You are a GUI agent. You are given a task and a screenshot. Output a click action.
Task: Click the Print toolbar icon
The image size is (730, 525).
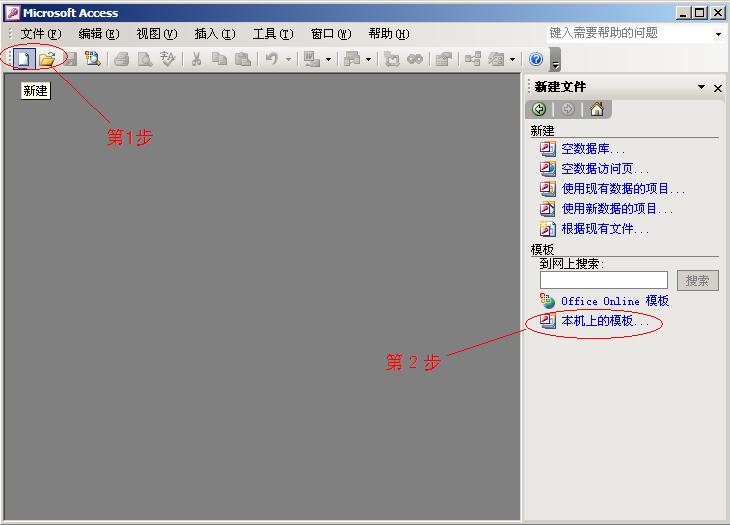[122, 59]
